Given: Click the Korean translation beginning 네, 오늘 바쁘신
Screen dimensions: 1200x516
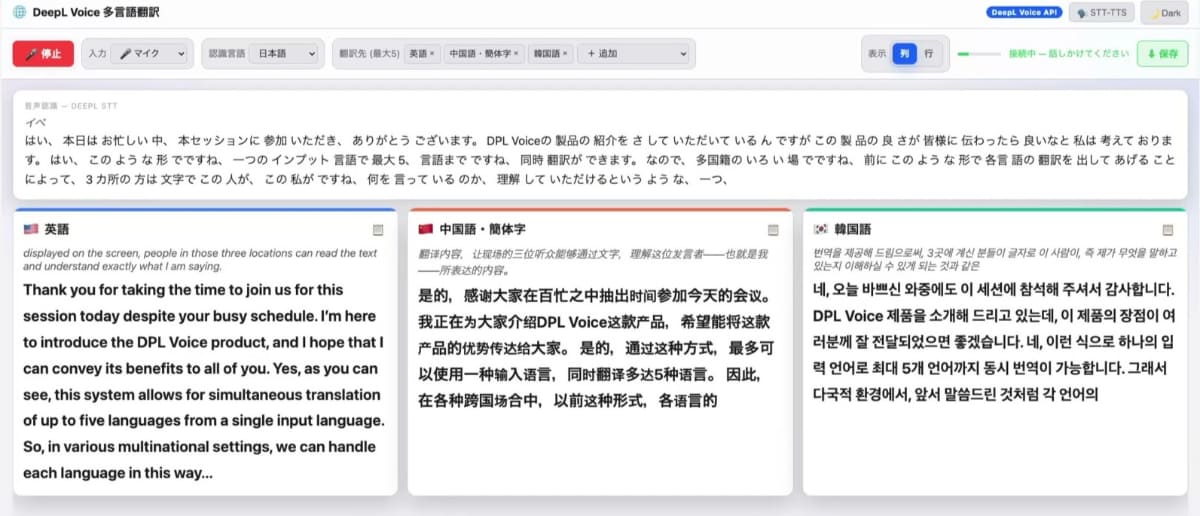Looking at the screenshot, I should click(x=993, y=341).
